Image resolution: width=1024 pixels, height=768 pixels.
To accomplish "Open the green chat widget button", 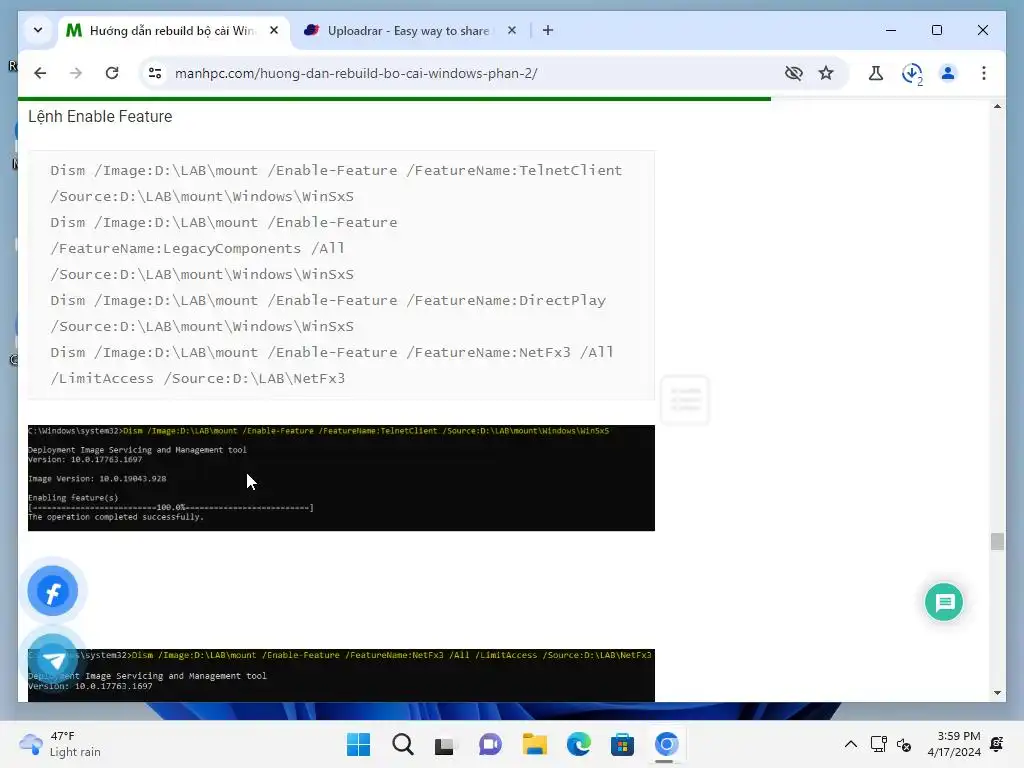I will pyautogui.click(x=944, y=602).
